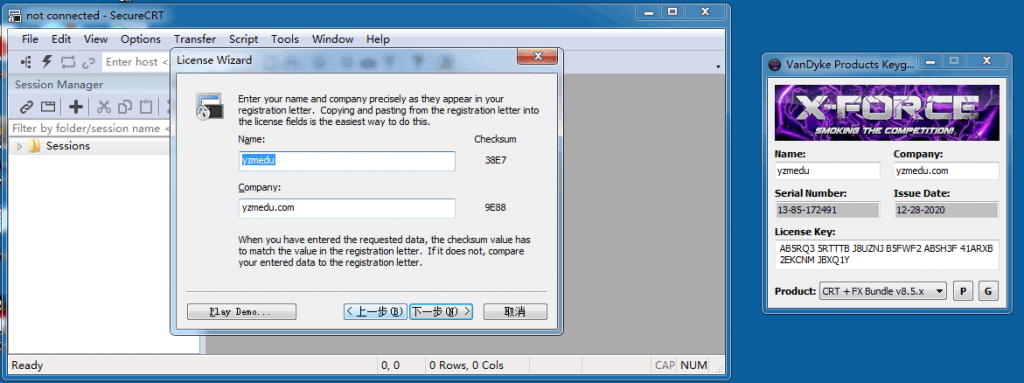
Task: Click the Filter by folder/session name box
Action: [x=90, y=128]
